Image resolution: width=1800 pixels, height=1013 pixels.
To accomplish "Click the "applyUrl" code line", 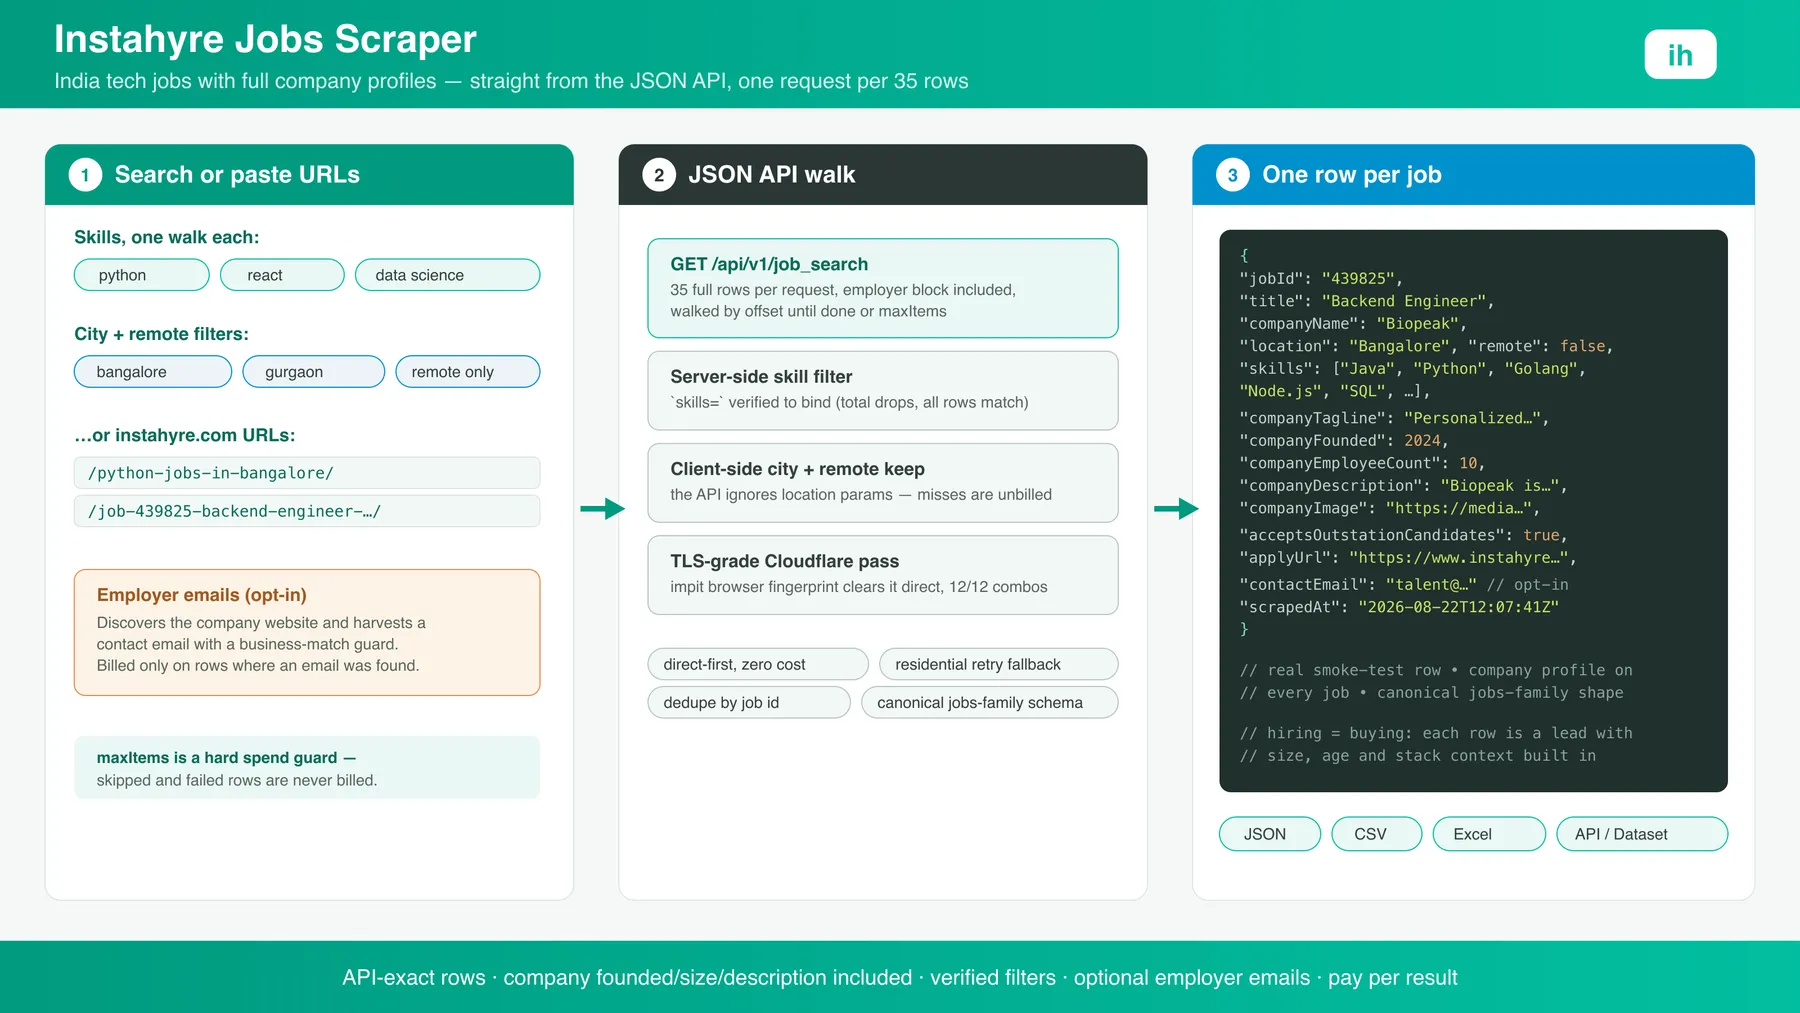I will pos(1408,558).
